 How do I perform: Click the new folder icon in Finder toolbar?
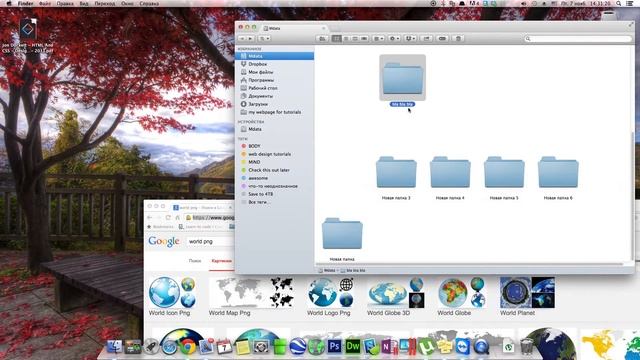tap(322, 38)
